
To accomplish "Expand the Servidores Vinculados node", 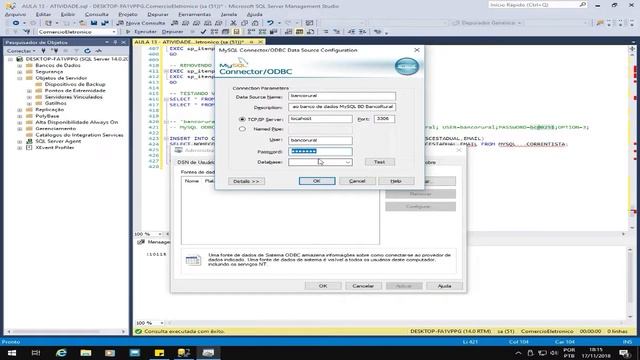I will (29, 97).
